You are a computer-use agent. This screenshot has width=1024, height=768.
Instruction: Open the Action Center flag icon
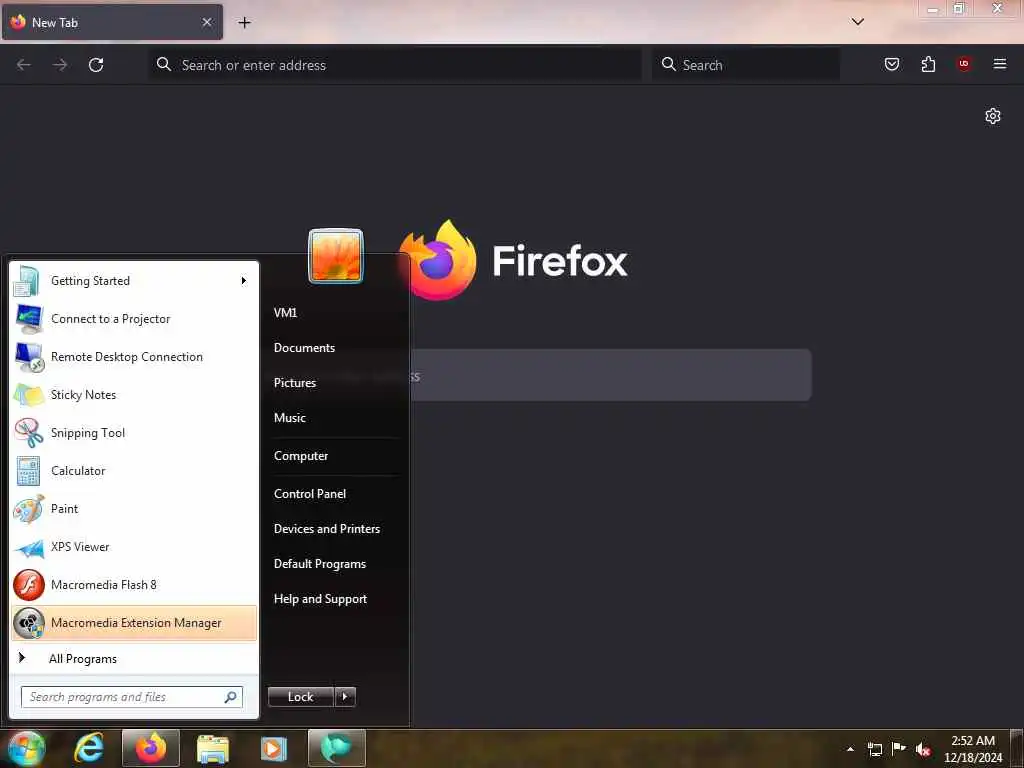[899, 748]
